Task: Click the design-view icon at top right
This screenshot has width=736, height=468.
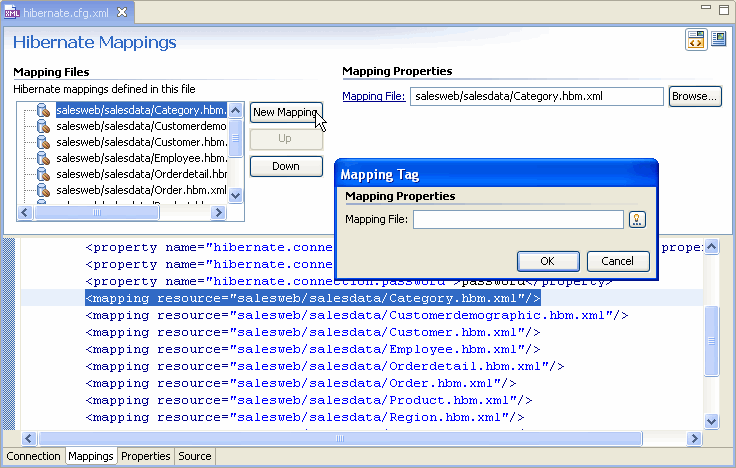Action: 719,38
